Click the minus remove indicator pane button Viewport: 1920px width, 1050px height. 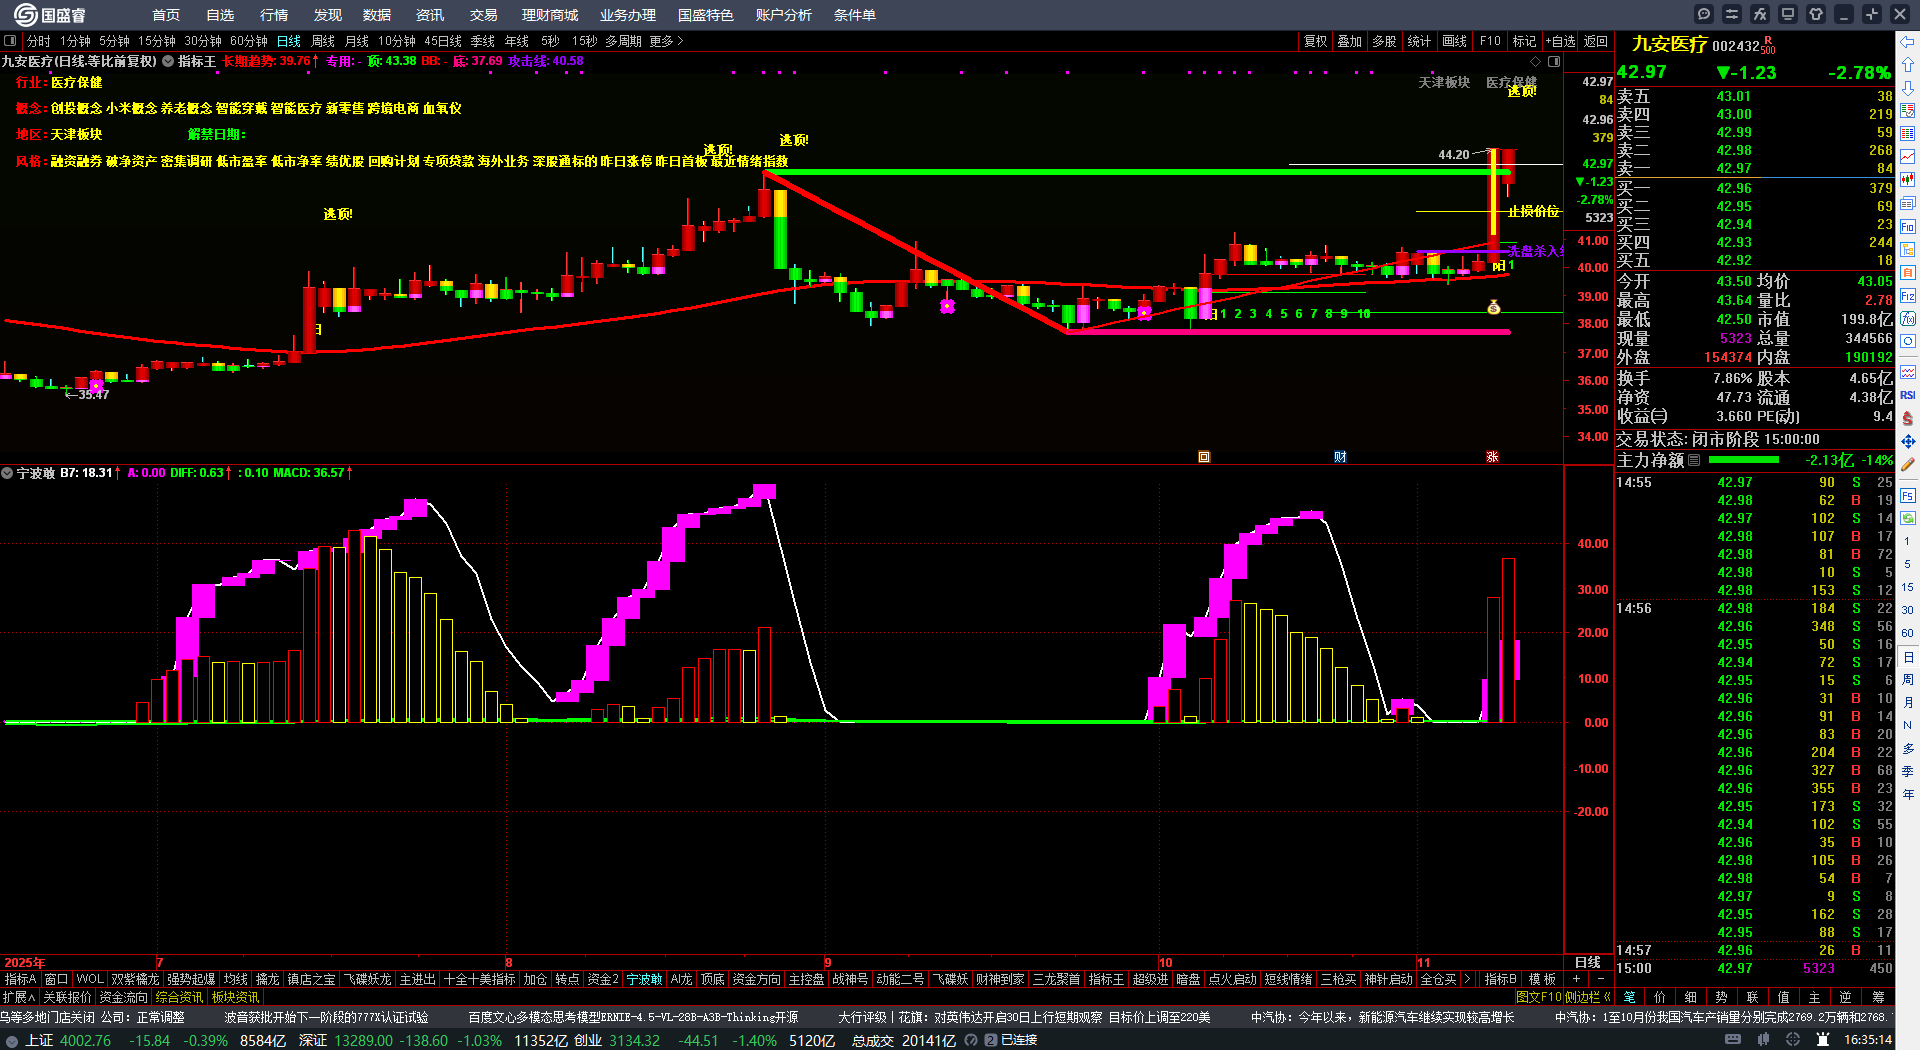click(x=1600, y=979)
